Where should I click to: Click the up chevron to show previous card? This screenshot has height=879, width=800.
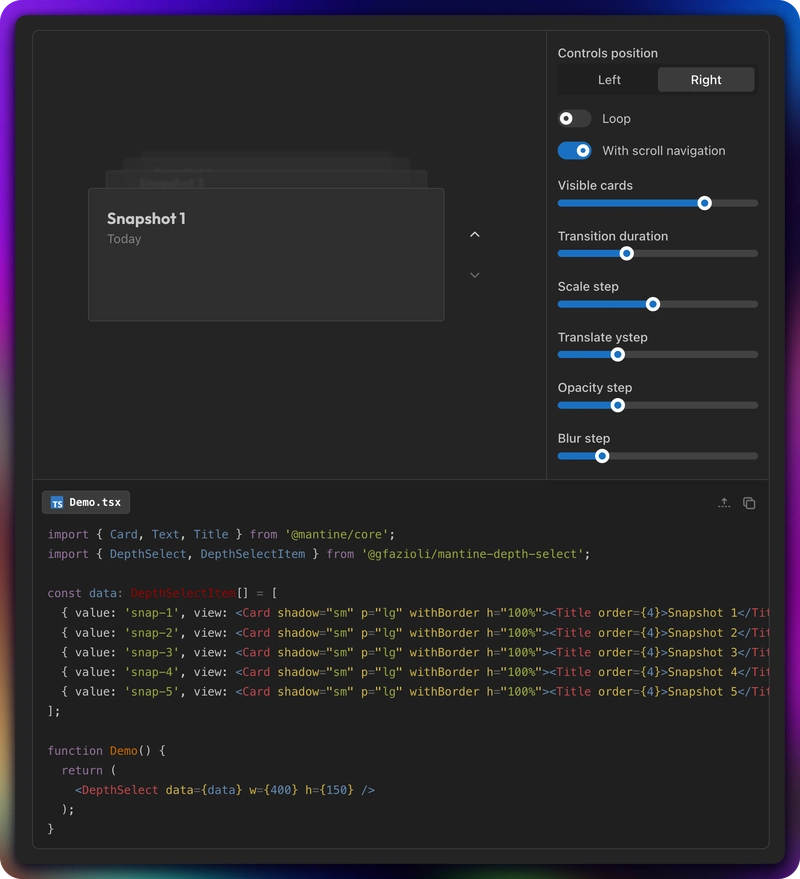tap(475, 234)
